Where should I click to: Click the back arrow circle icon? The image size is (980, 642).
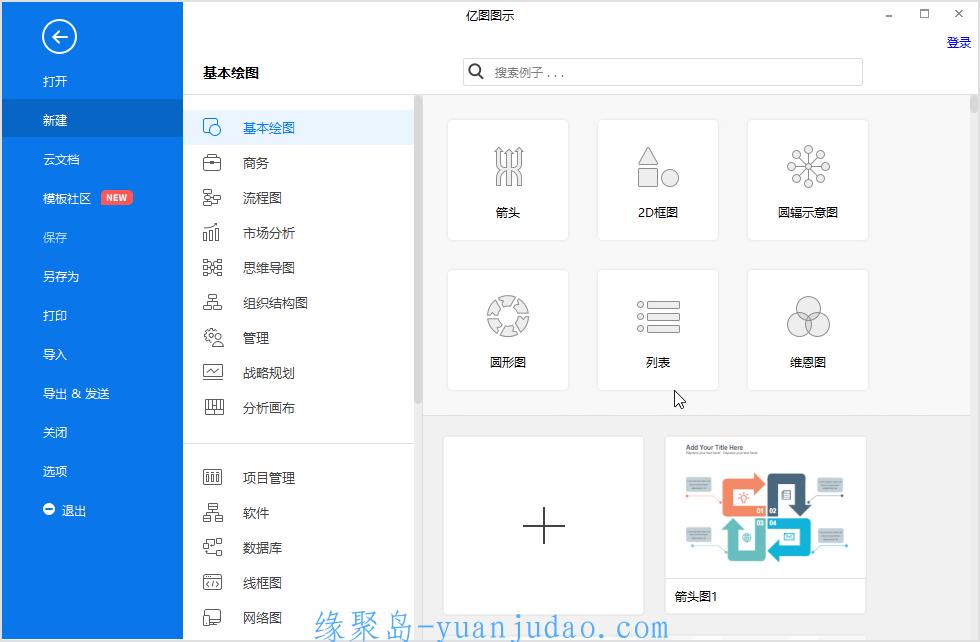point(59,38)
